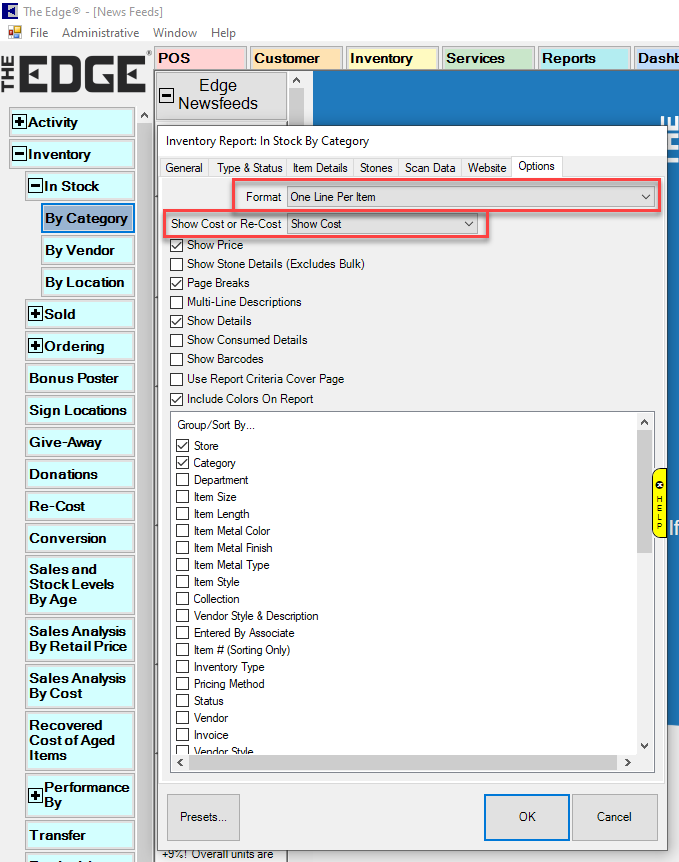Click the yellow HELP side tab icon
The image size is (679, 862).
pos(659,503)
